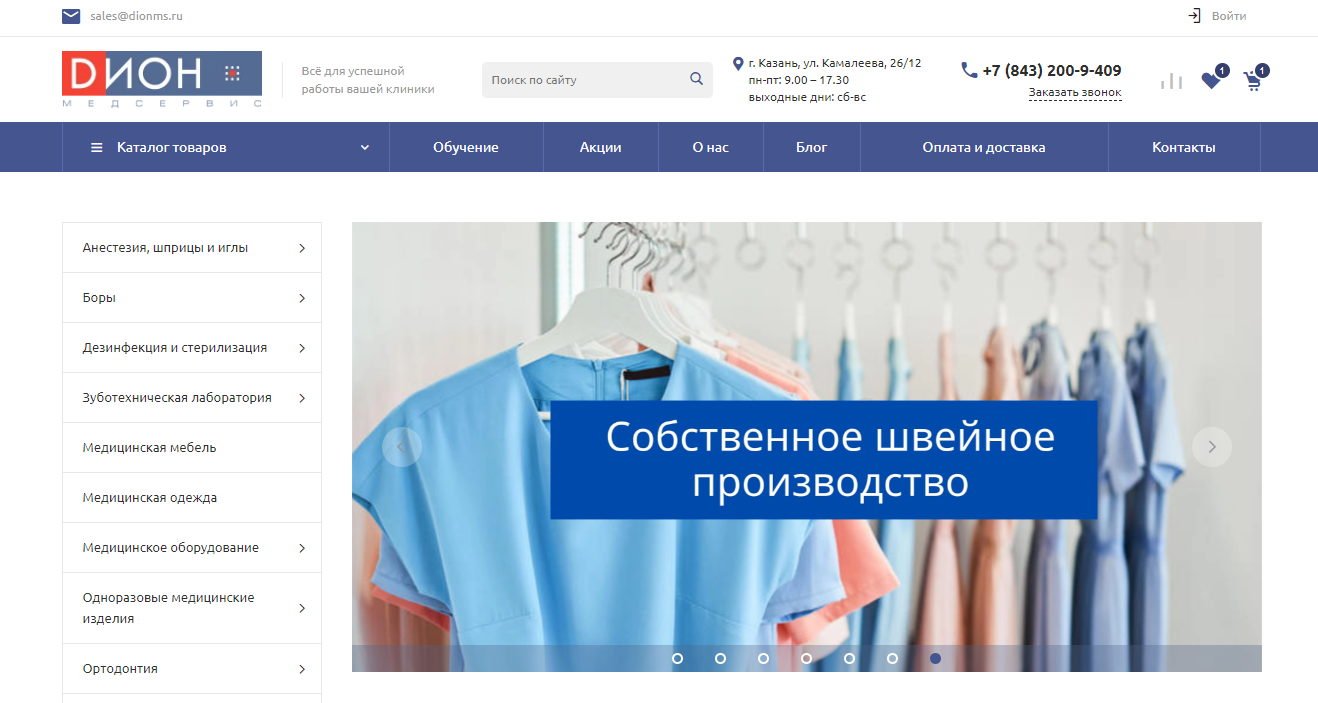Select the fifth banner slide dot
Image resolution: width=1318 pixels, height=703 pixels.
coord(849,658)
